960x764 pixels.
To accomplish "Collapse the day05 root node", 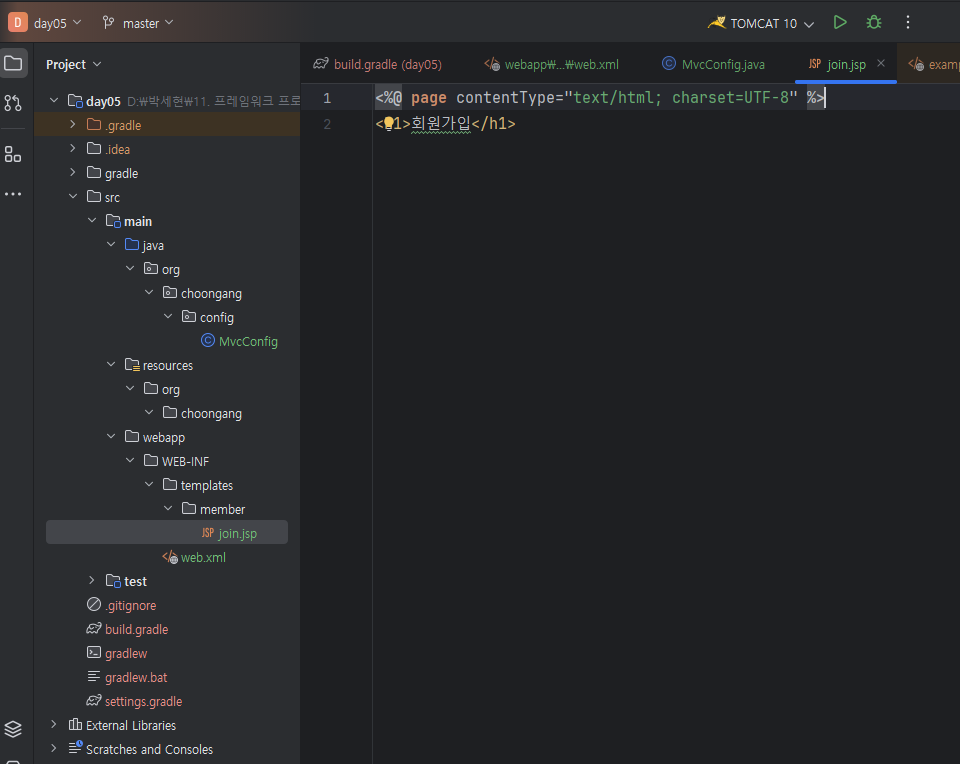I will click(54, 100).
